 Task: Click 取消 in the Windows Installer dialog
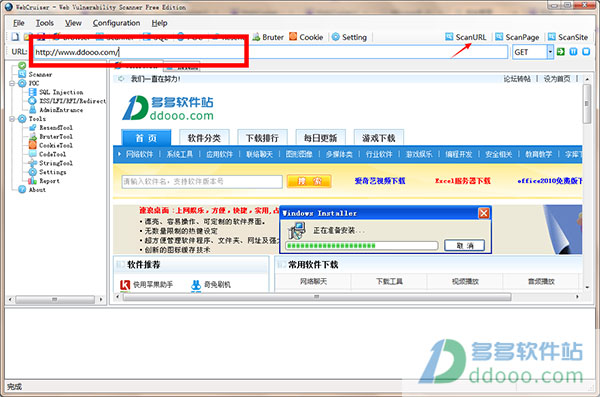(x=465, y=245)
